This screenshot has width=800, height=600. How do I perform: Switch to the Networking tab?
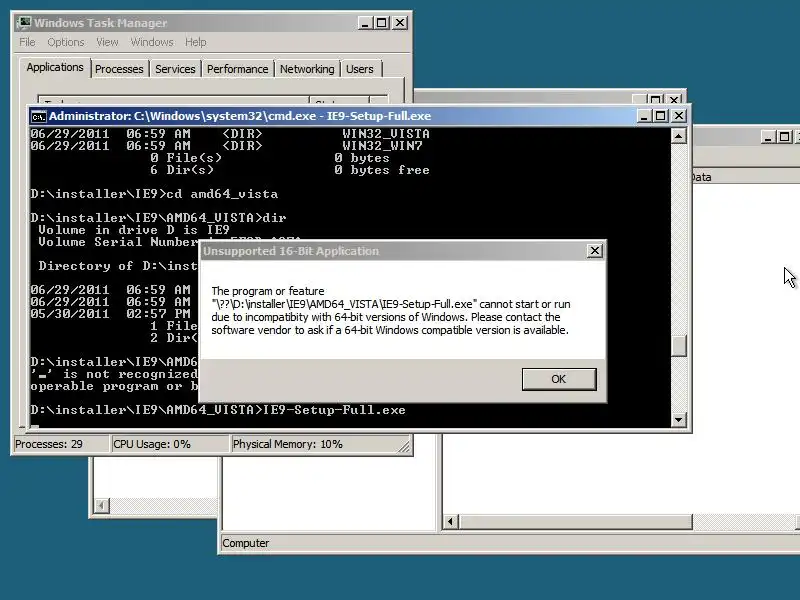coord(307,69)
